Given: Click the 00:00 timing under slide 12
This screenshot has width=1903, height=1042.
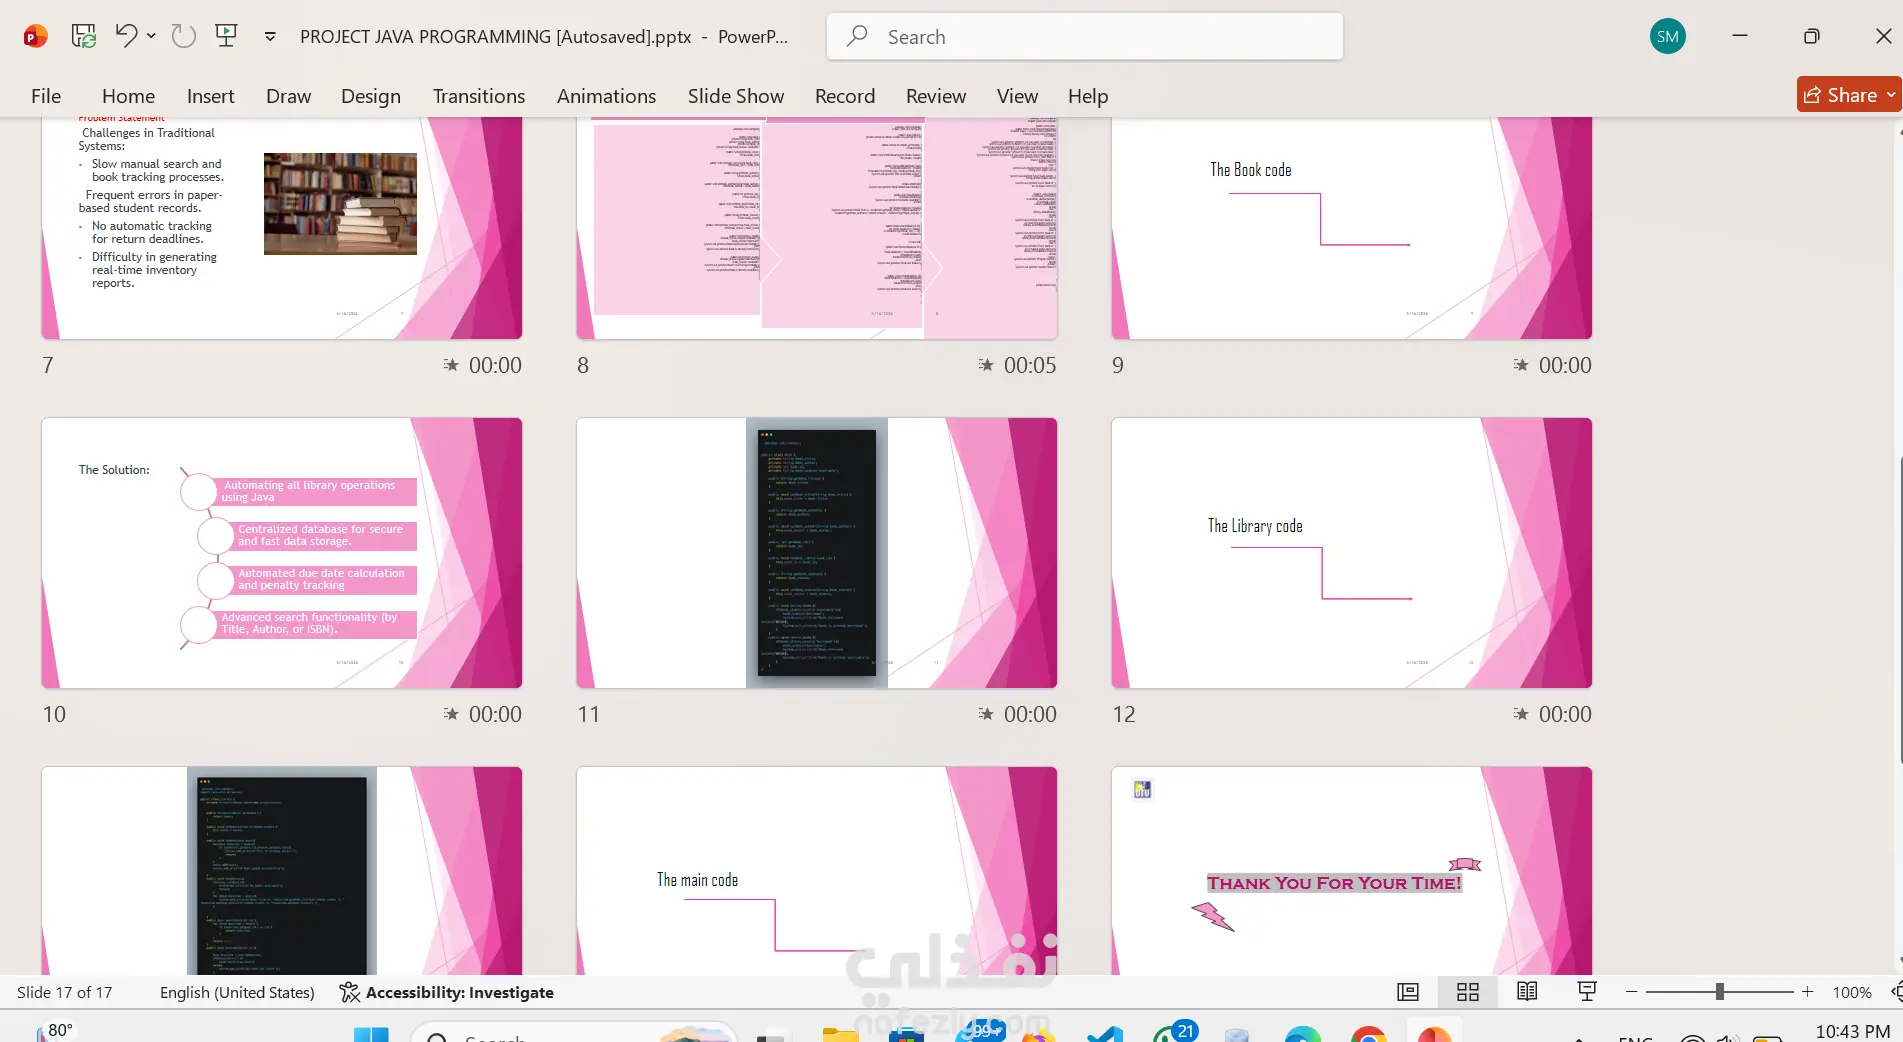Looking at the screenshot, I should click(x=1565, y=714).
